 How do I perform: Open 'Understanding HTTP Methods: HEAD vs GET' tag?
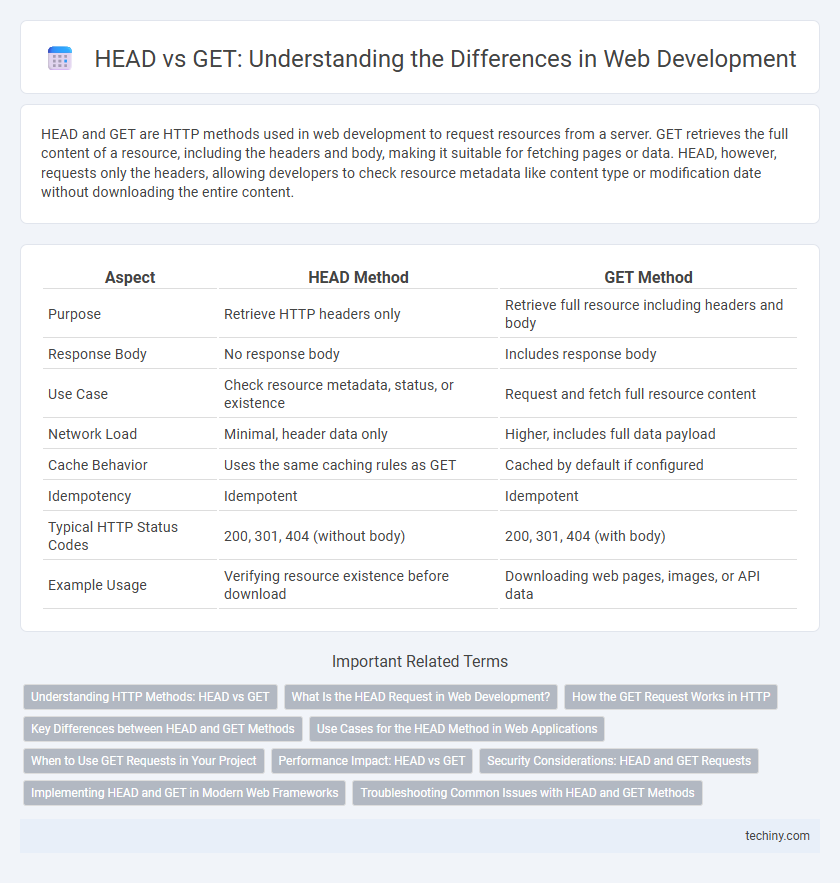point(150,697)
